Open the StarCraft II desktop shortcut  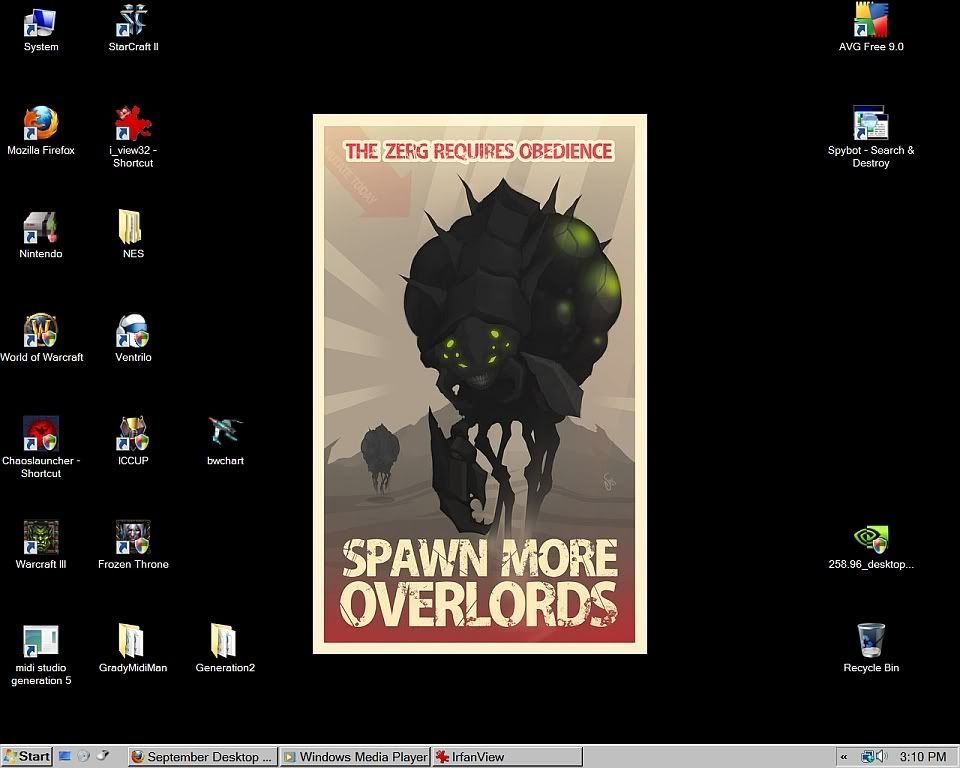click(x=133, y=22)
